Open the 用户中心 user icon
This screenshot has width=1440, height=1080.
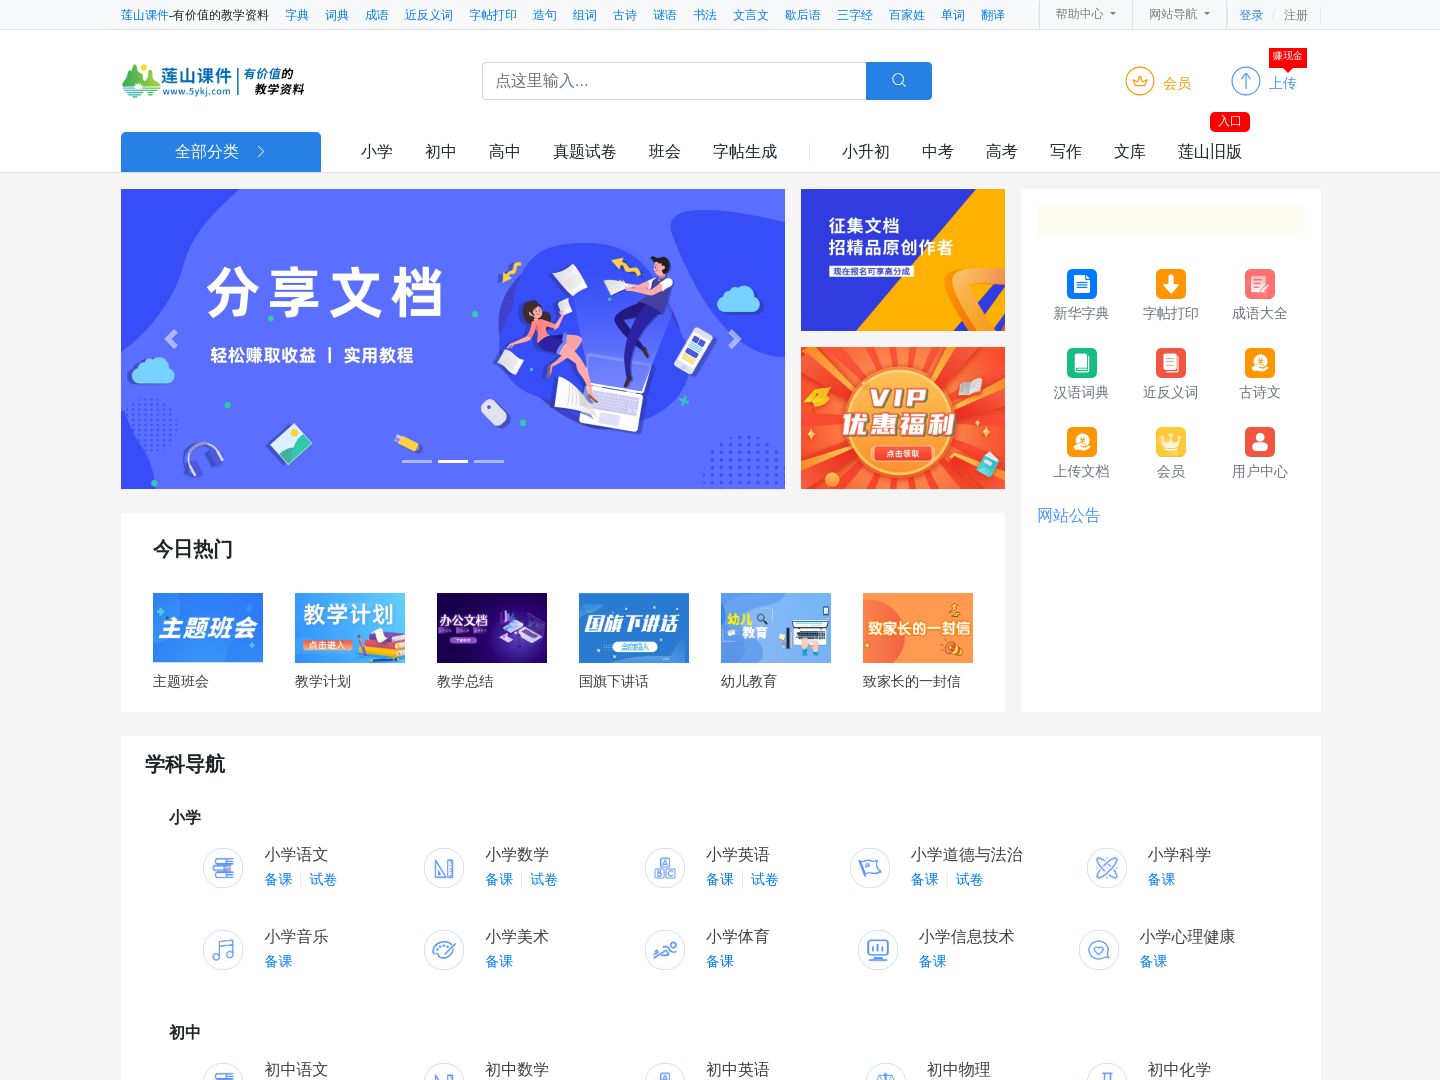tap(1260, 442)
